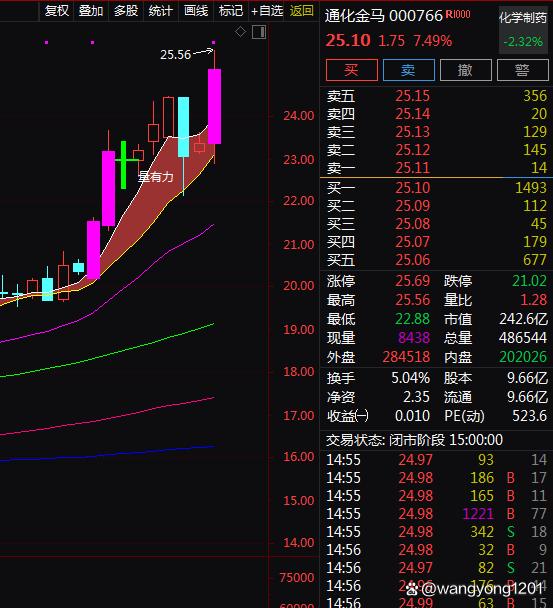
Task: Select the 14:55 tick with volume 1221
Action: 436,514
